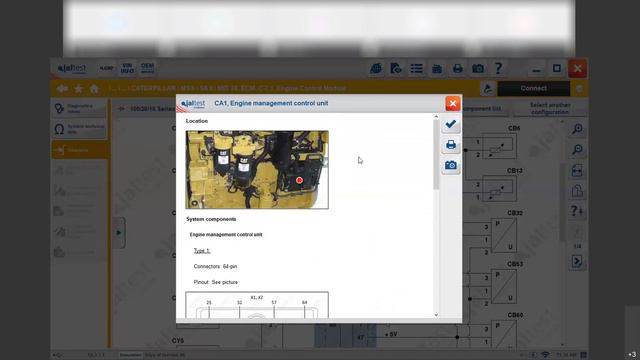Screen dimensions: 640x360
Task: Open the settings gear right of Connect
Action: pyautogui.click(x=579, y=89)
